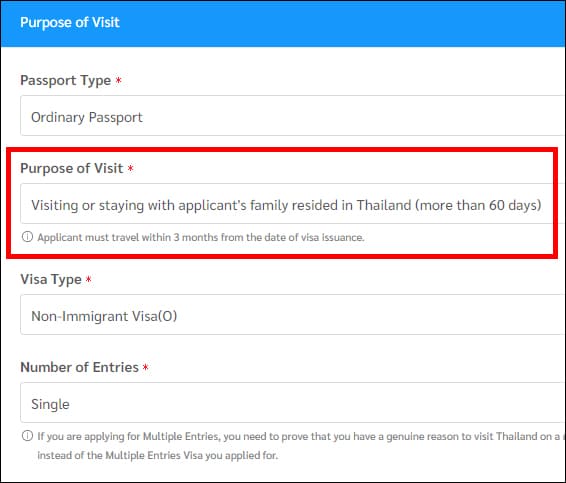Open the Passport Type dropdown showing Ordinary Passport
This screenshot has width=566, height=483.
click(x=292, y=116)
